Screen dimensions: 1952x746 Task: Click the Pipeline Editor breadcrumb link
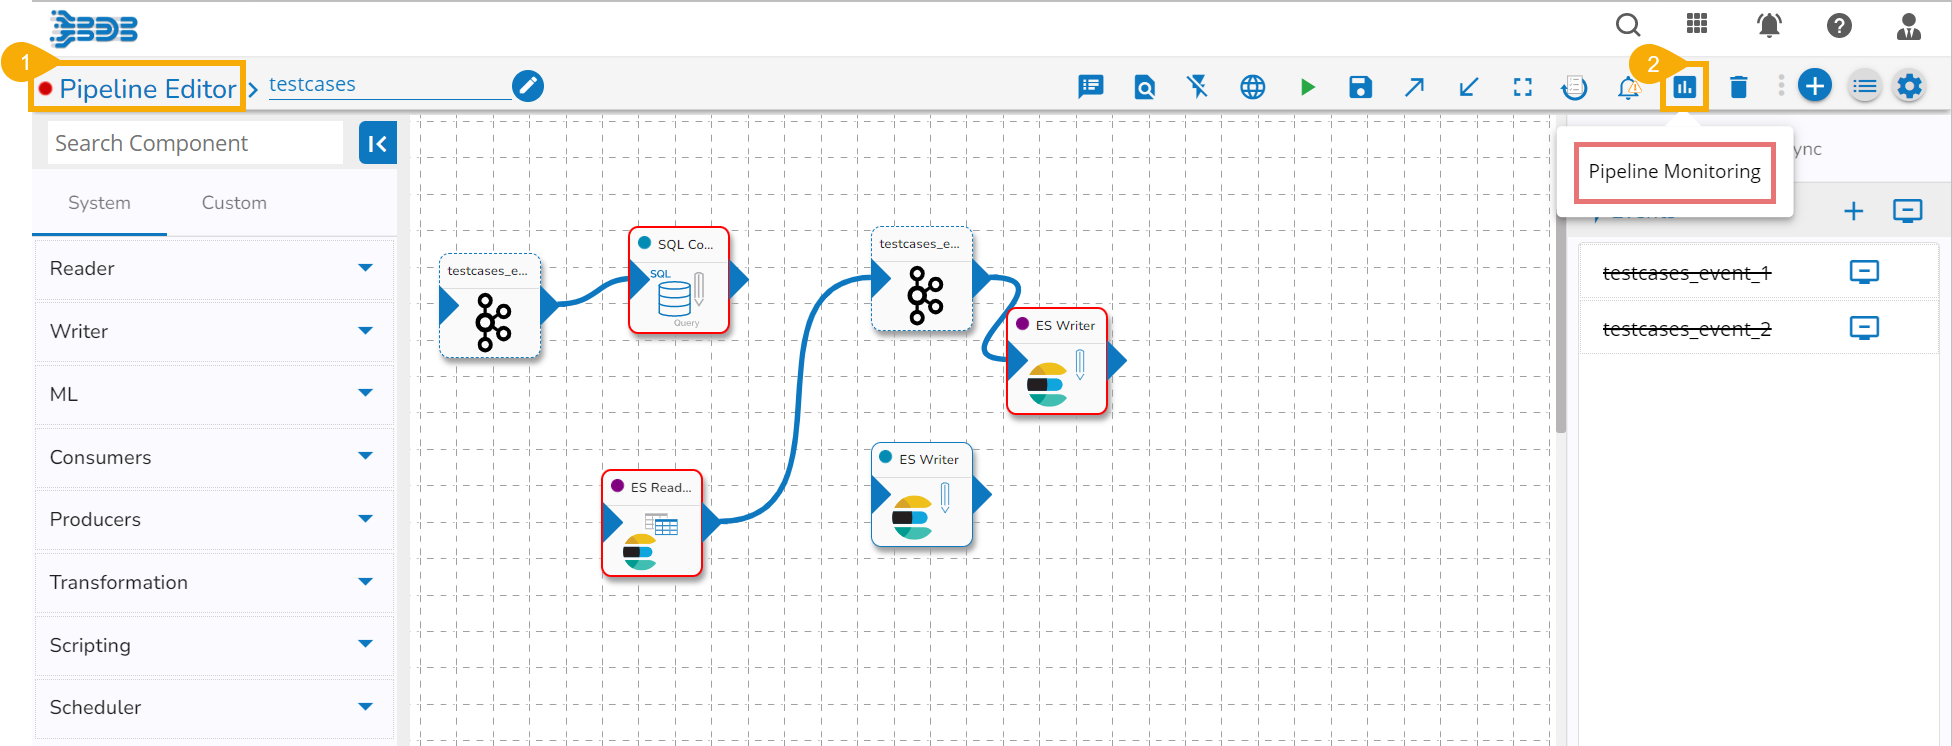(x=147, y=89)
